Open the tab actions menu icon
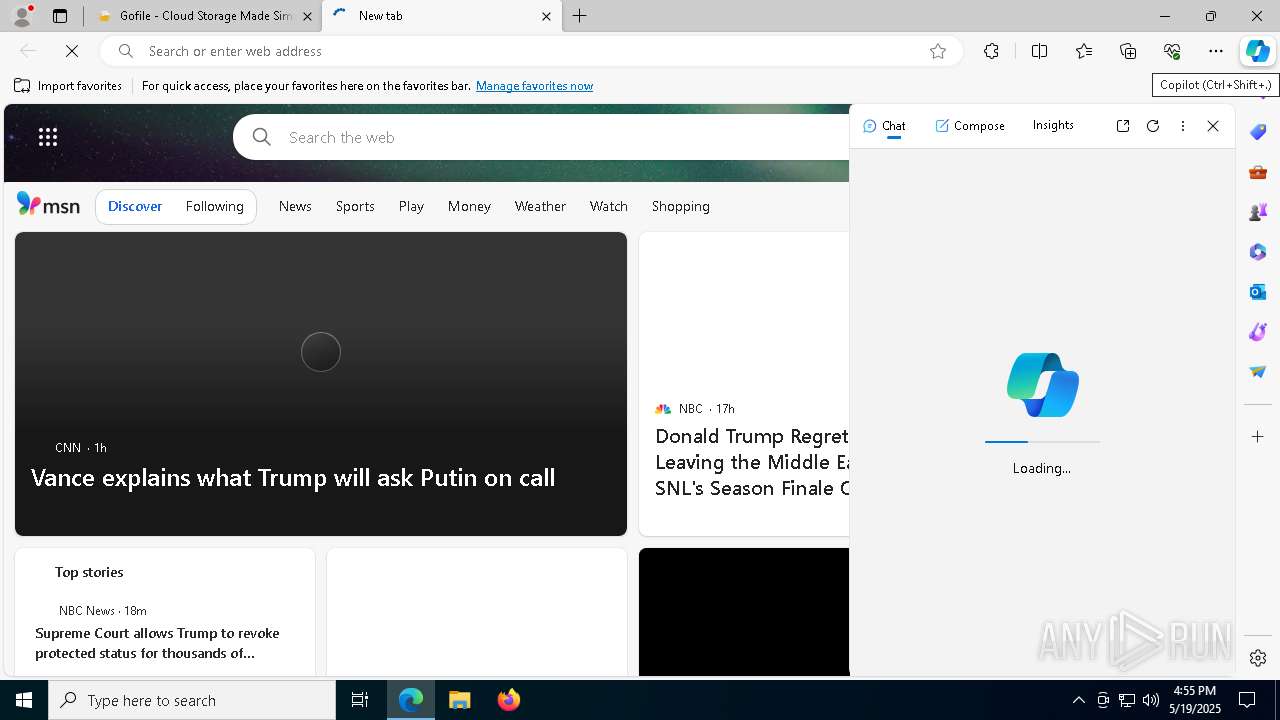 (x=60, y=16)
